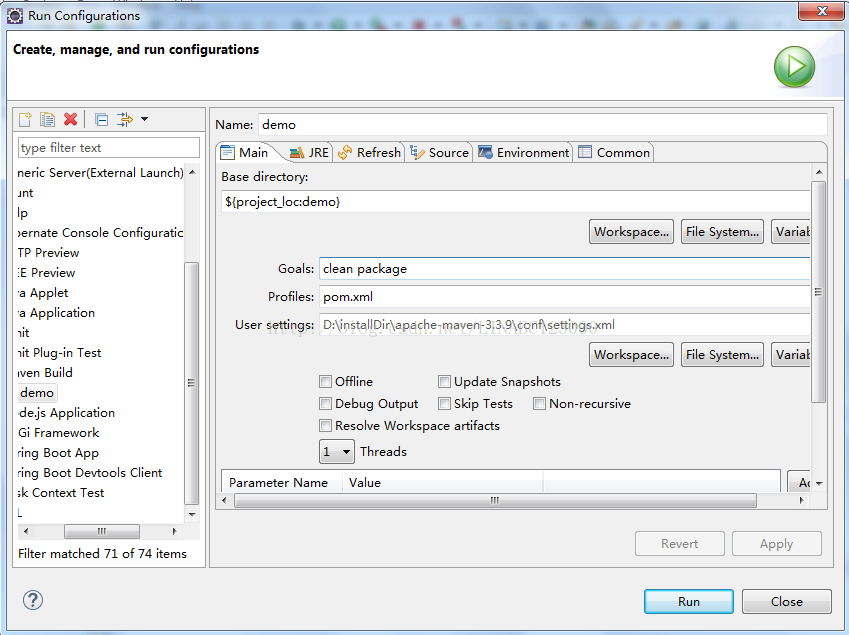The image size is (849, 635).
Task: Click the main panel's horizontal scrollbar thumb
Action: click(494, 500)
